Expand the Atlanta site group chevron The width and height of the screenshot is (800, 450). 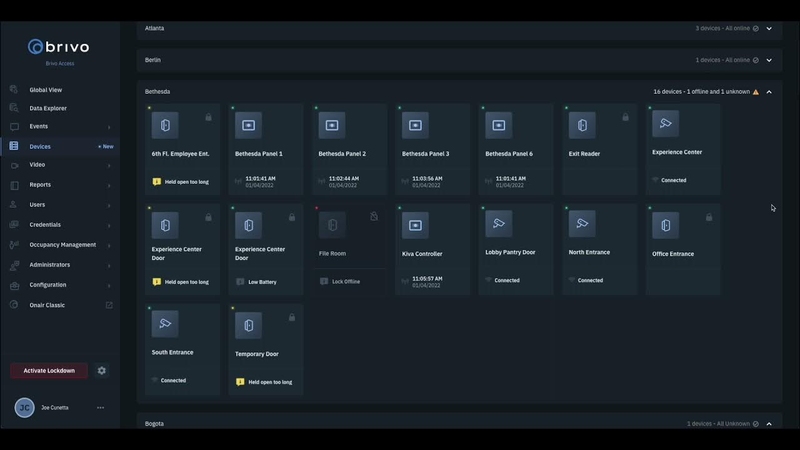769,29
